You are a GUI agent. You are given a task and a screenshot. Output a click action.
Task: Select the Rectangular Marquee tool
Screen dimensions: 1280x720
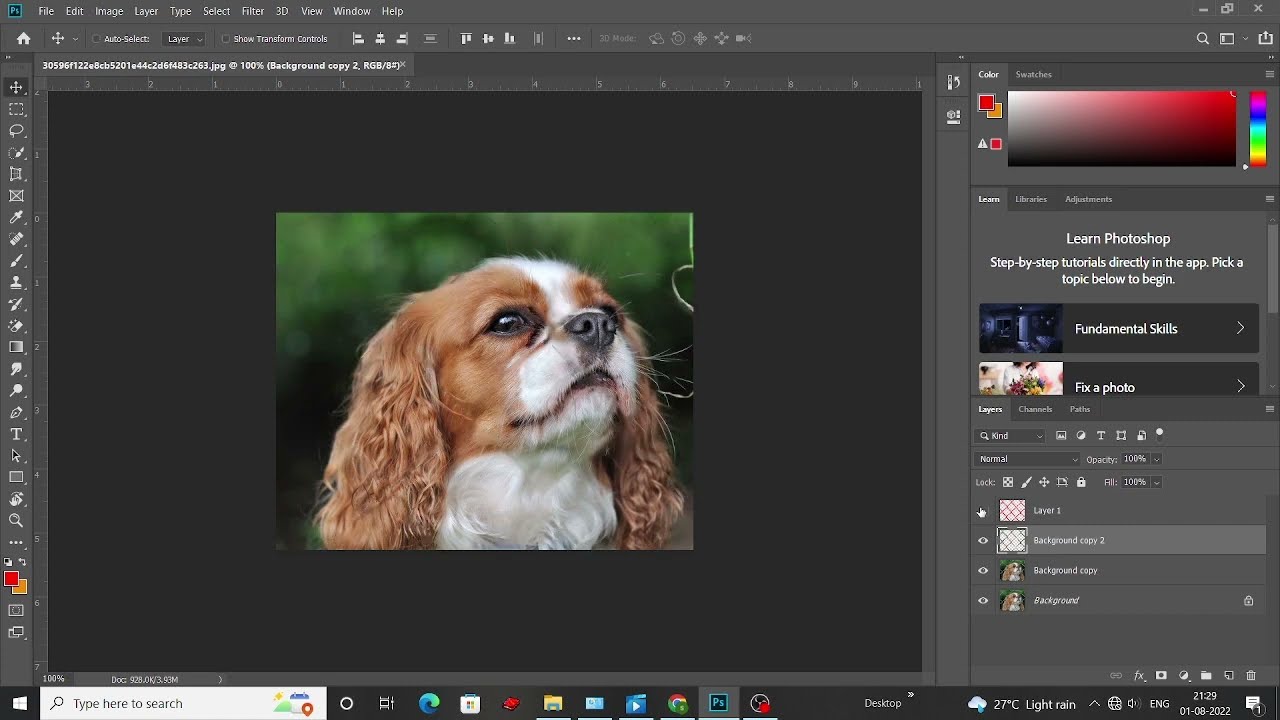pos(16,109)
